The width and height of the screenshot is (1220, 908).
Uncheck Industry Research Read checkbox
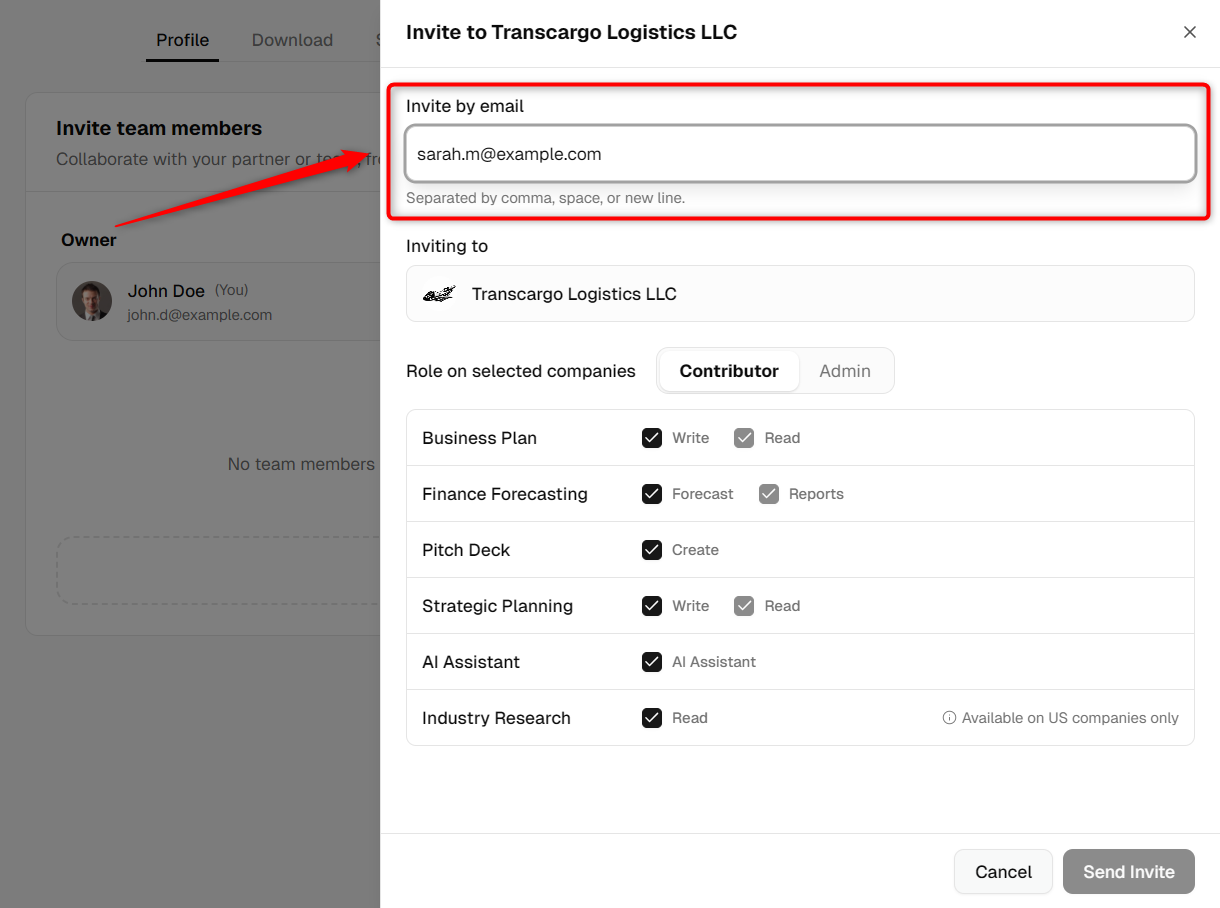(652, 718)
